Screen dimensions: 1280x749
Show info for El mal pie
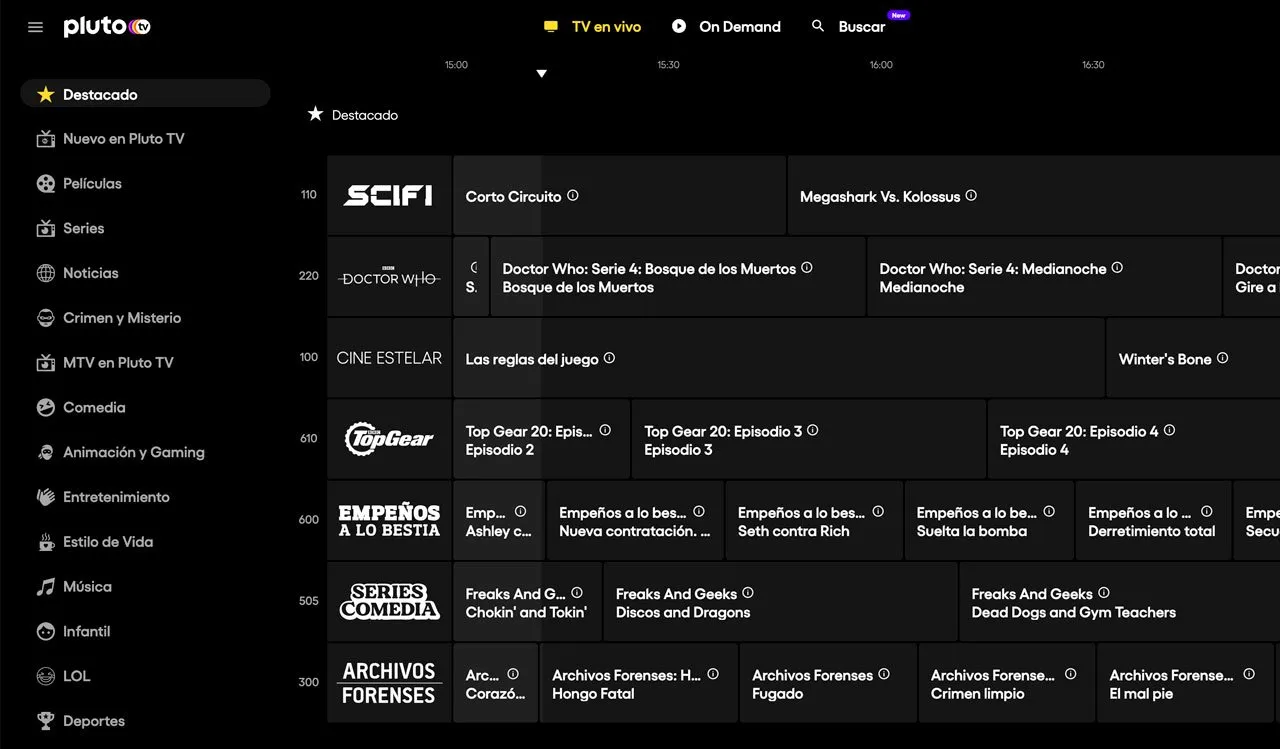click(x=1249, y=674)
